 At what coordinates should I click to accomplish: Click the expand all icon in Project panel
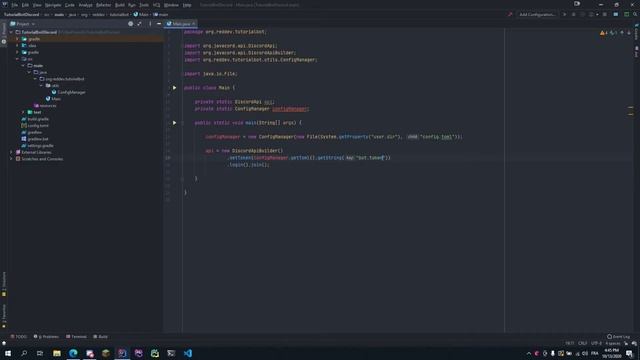[140, 24]
